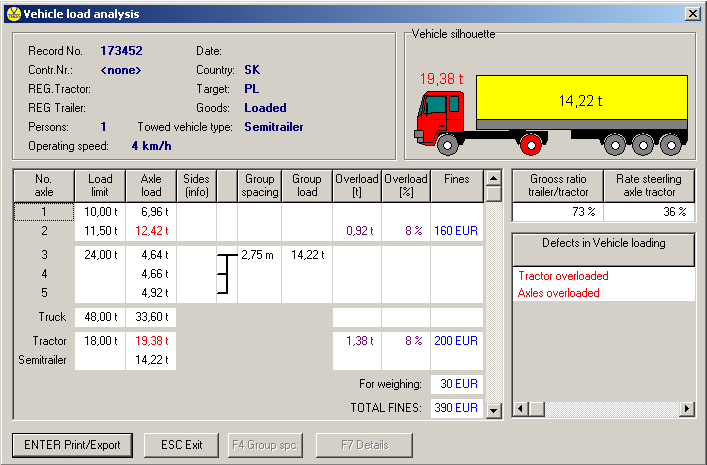Click the 'Fines' column header
This screenshot has height=465, width=707.
click(x=457, y=185)
